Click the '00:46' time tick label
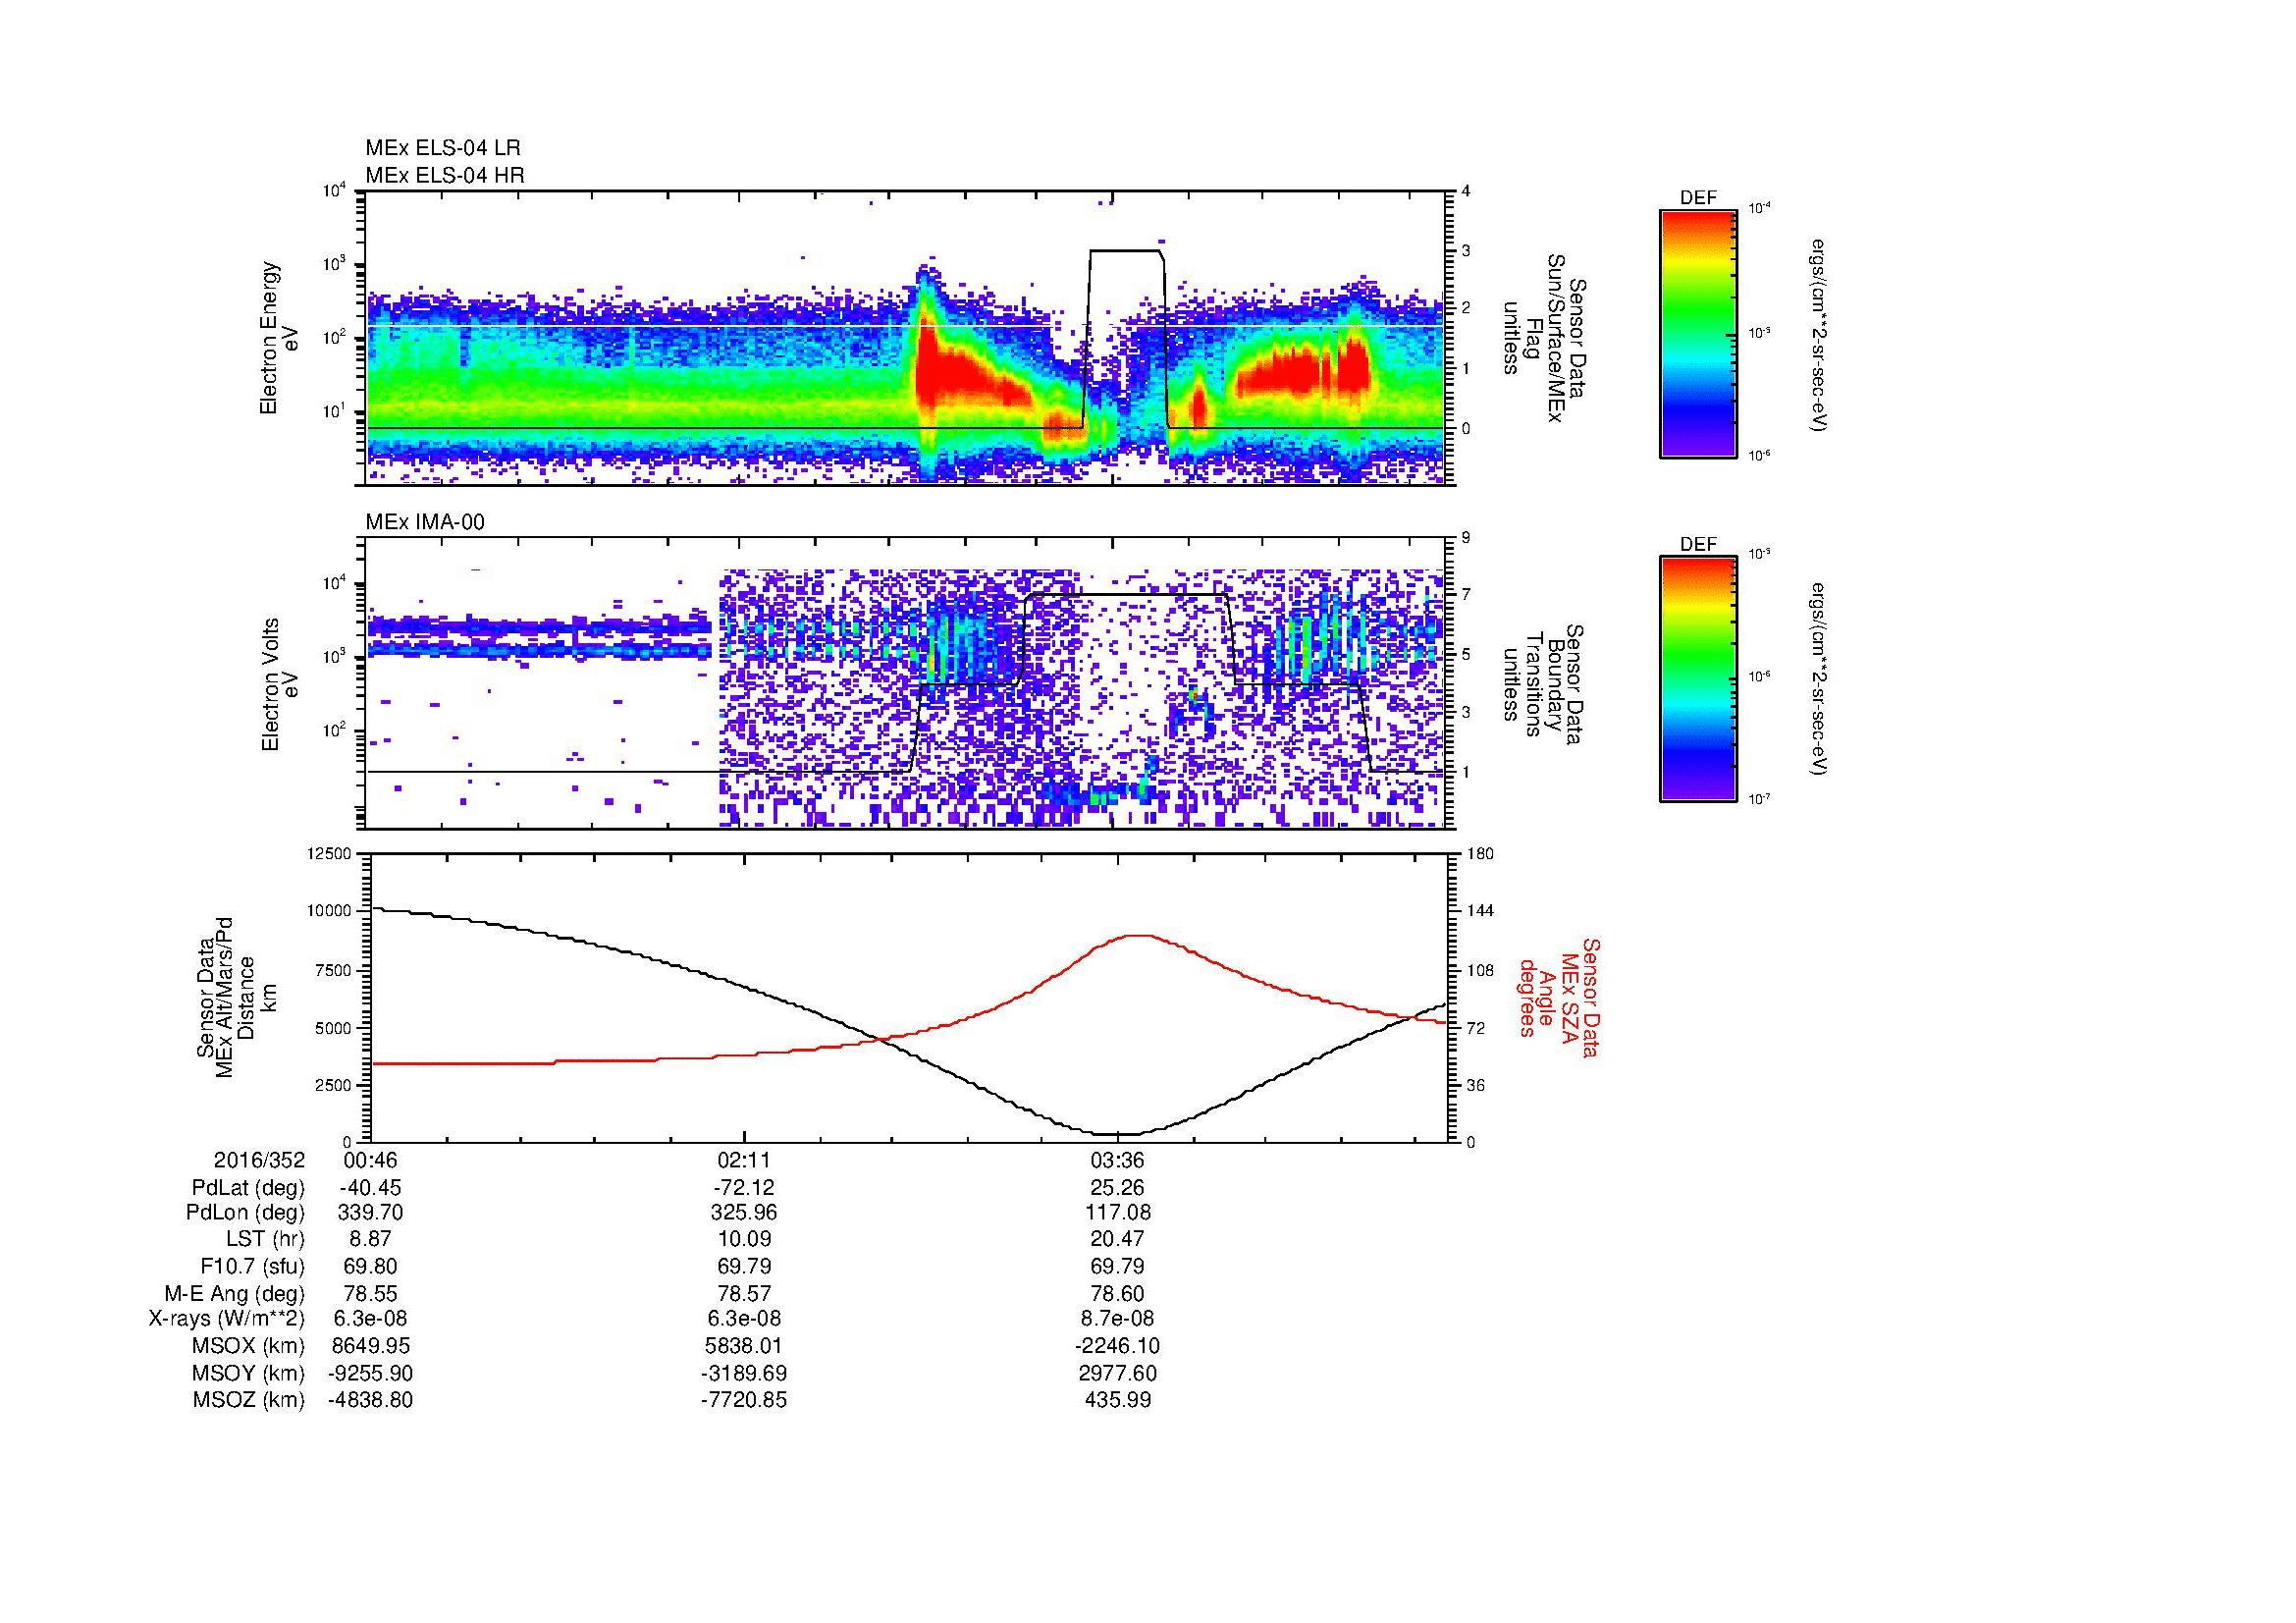 370,1160
